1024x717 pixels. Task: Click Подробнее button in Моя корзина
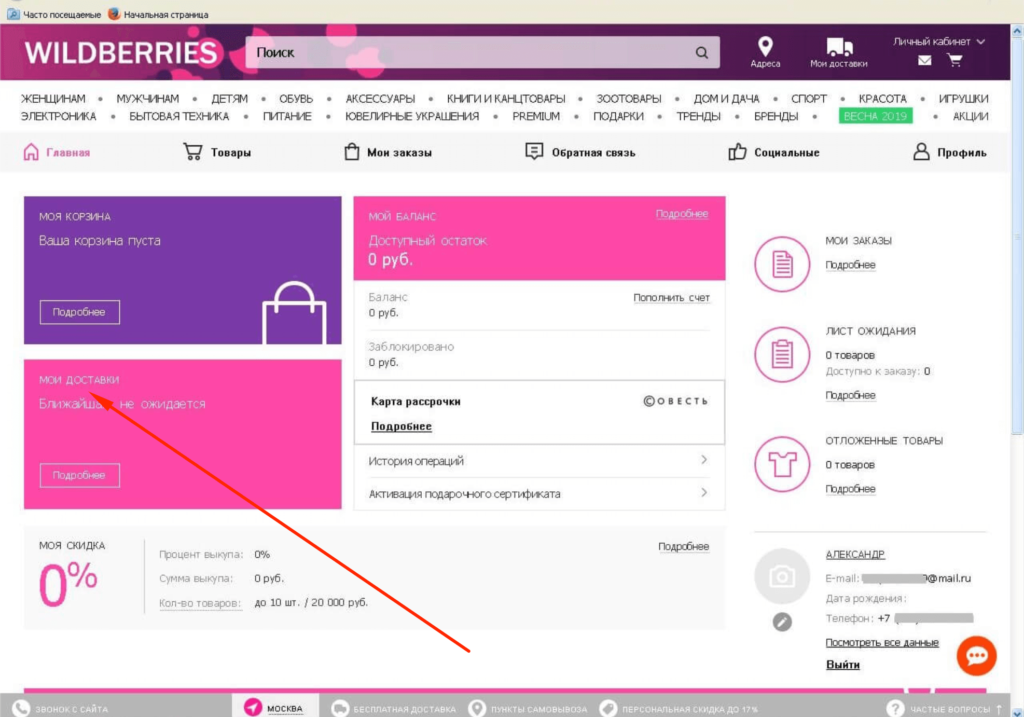point(79,312)
